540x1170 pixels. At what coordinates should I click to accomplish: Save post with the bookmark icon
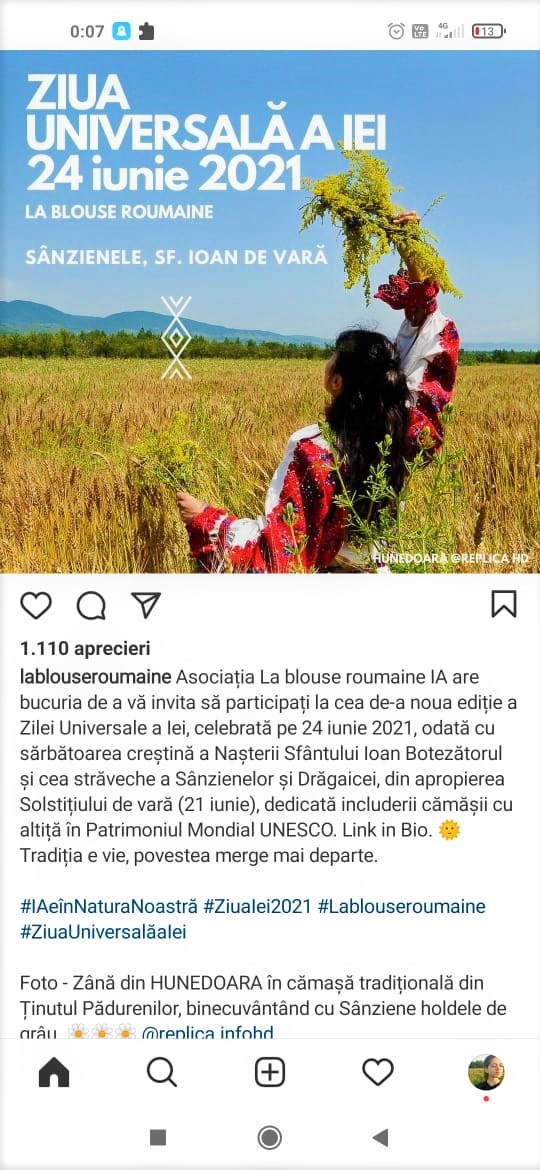(504, 604)
